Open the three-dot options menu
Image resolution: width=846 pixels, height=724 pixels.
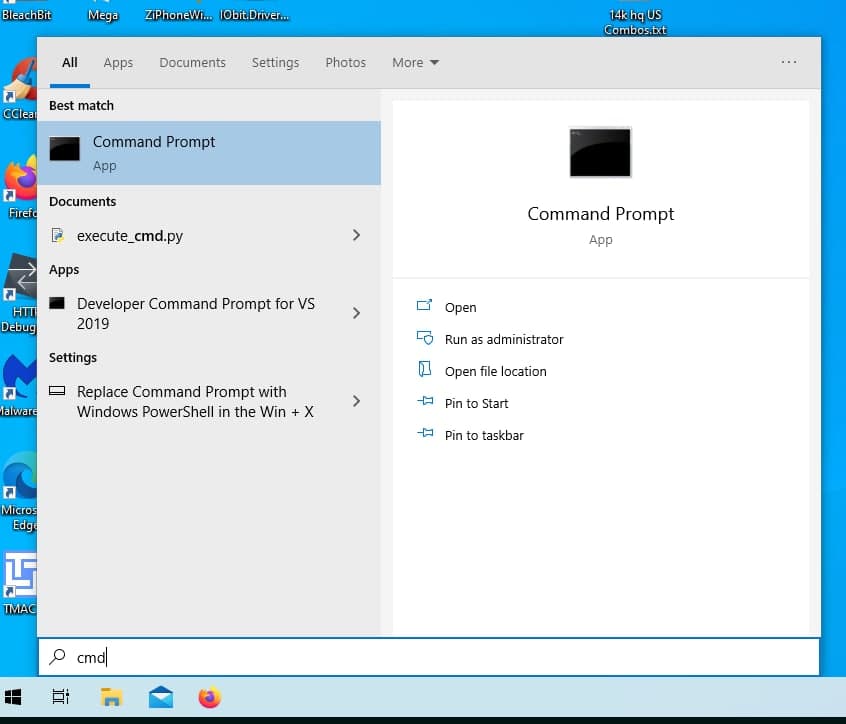[x=789, y=62]
